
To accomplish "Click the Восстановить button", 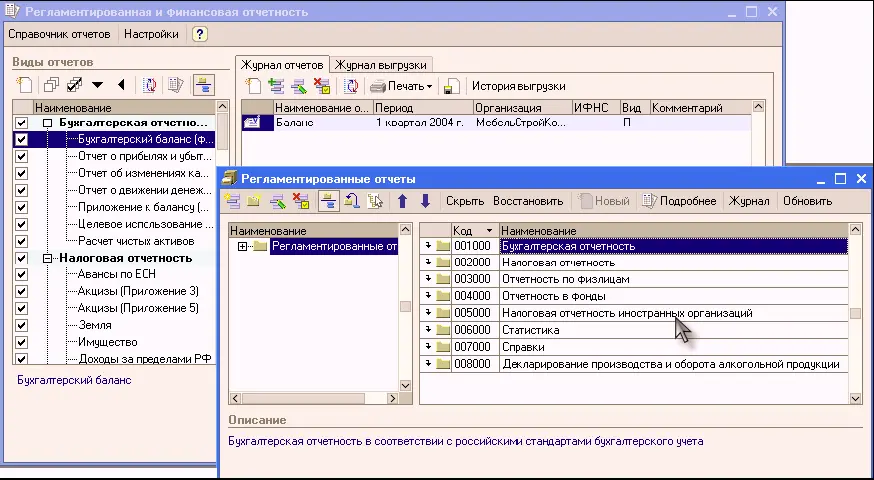I will [x=528, y=201].
